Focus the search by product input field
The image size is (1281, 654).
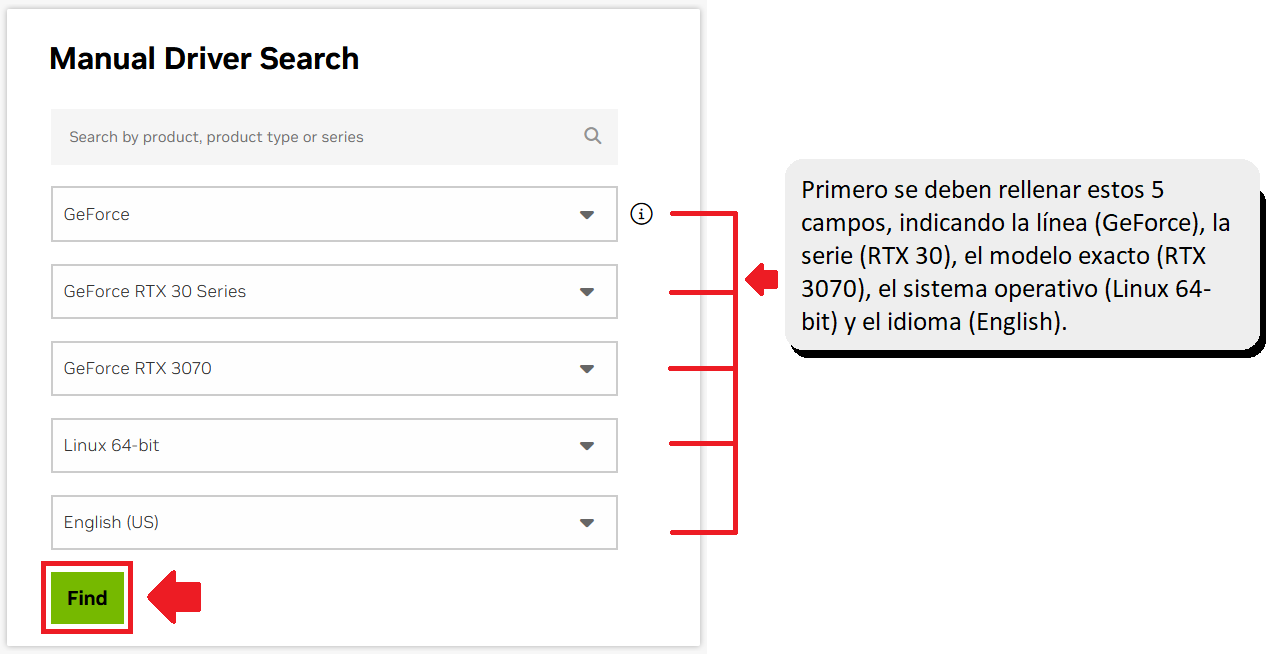[x=334, y=137]
